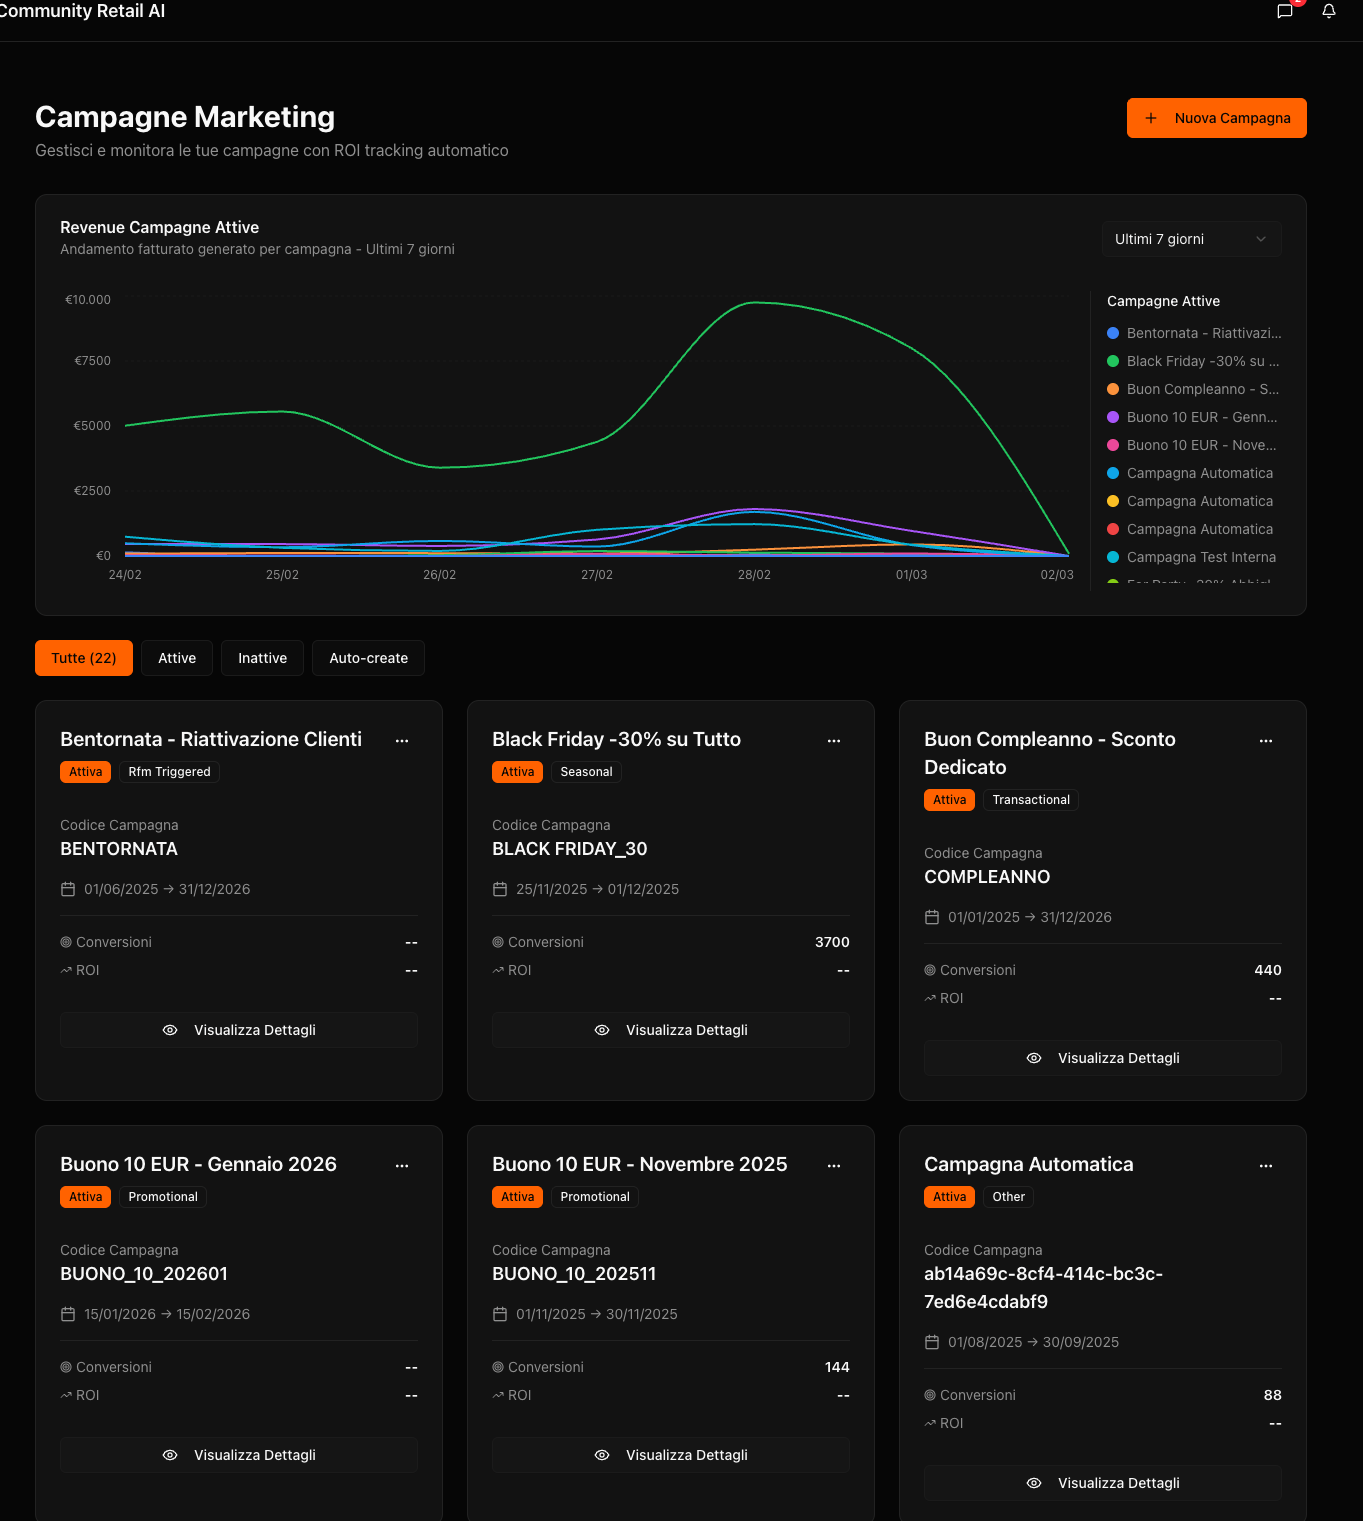
Task: Open options menu for Buono 10 EUR Gennaio
Action: tap(402, 1166)
